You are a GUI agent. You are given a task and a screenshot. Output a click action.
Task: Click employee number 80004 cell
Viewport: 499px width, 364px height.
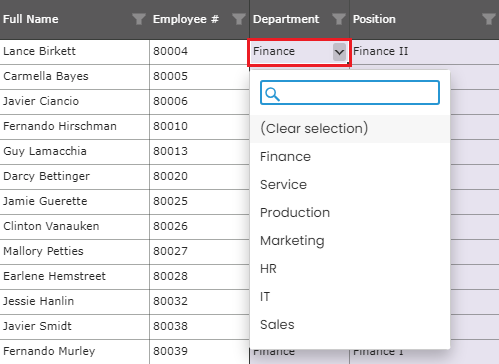[x=199, y=52]
